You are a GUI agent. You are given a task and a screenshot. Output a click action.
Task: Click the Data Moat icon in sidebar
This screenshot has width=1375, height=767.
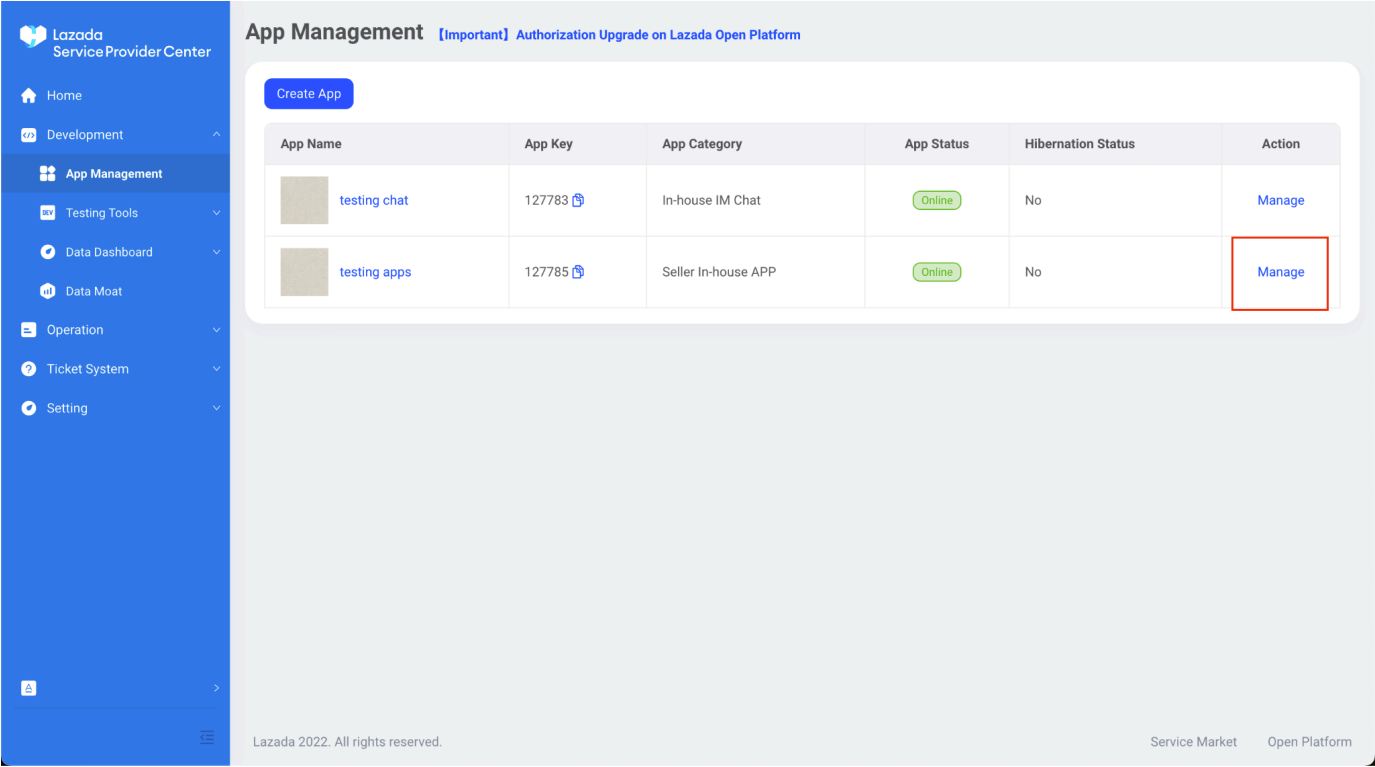tap(47, 291)
